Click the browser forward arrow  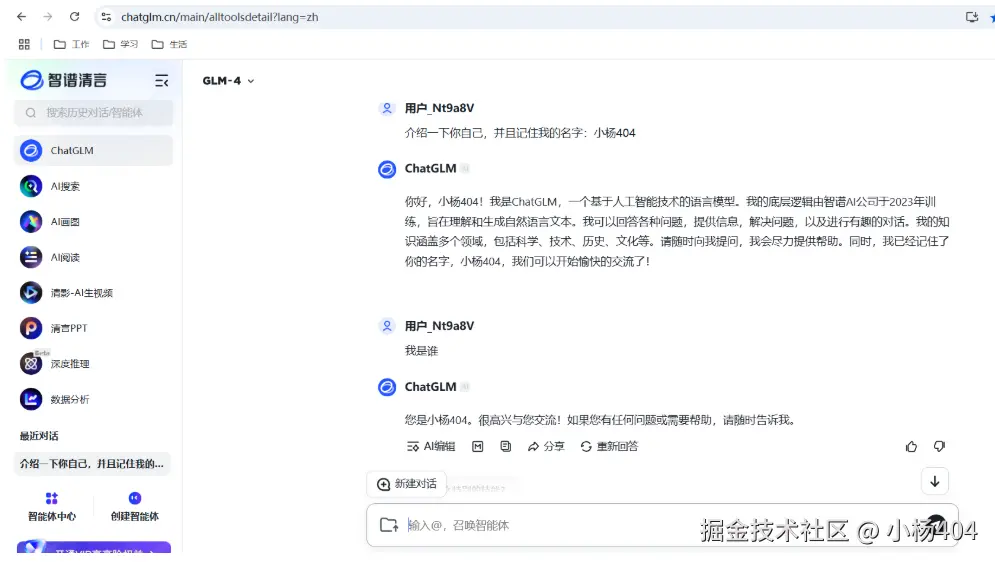(48, 17)
